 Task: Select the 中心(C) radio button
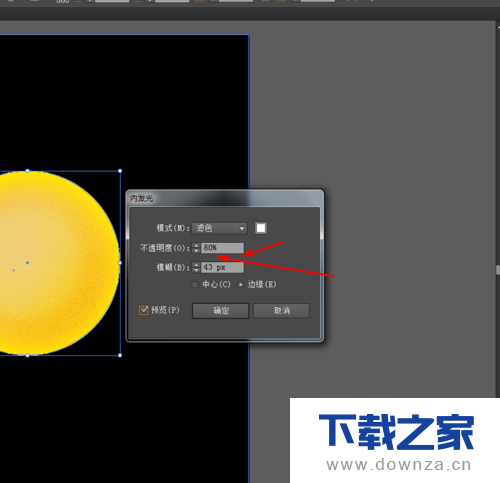click(x=195, y=285)
